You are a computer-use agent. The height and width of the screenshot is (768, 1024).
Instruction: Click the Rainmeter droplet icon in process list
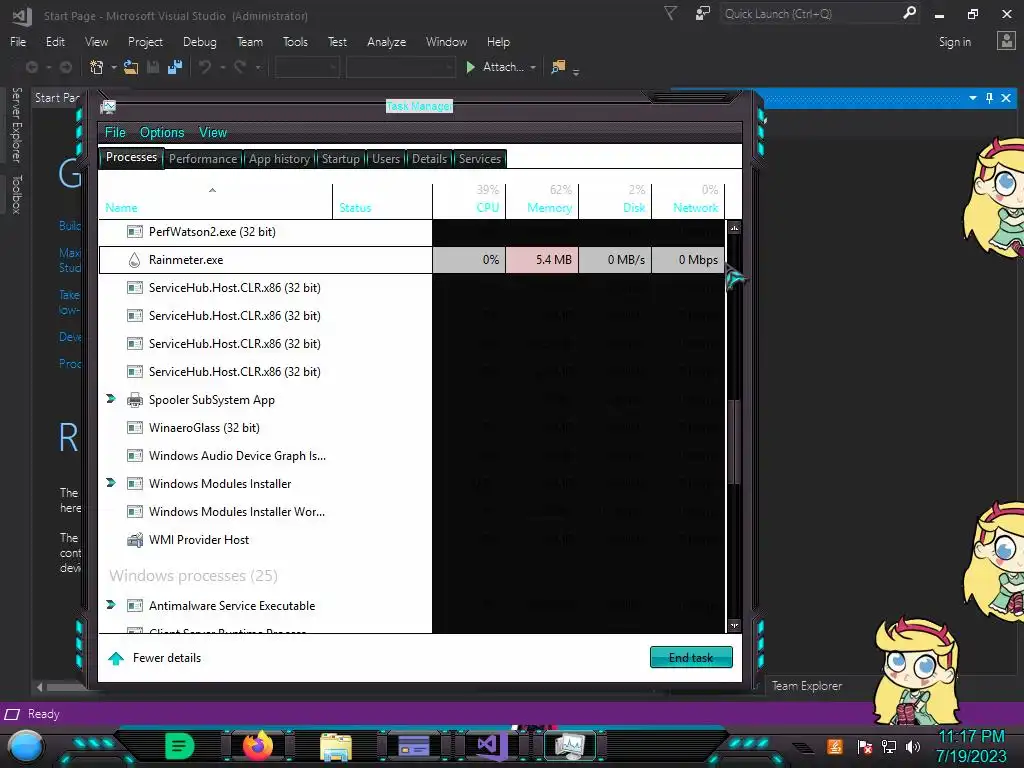135,260
